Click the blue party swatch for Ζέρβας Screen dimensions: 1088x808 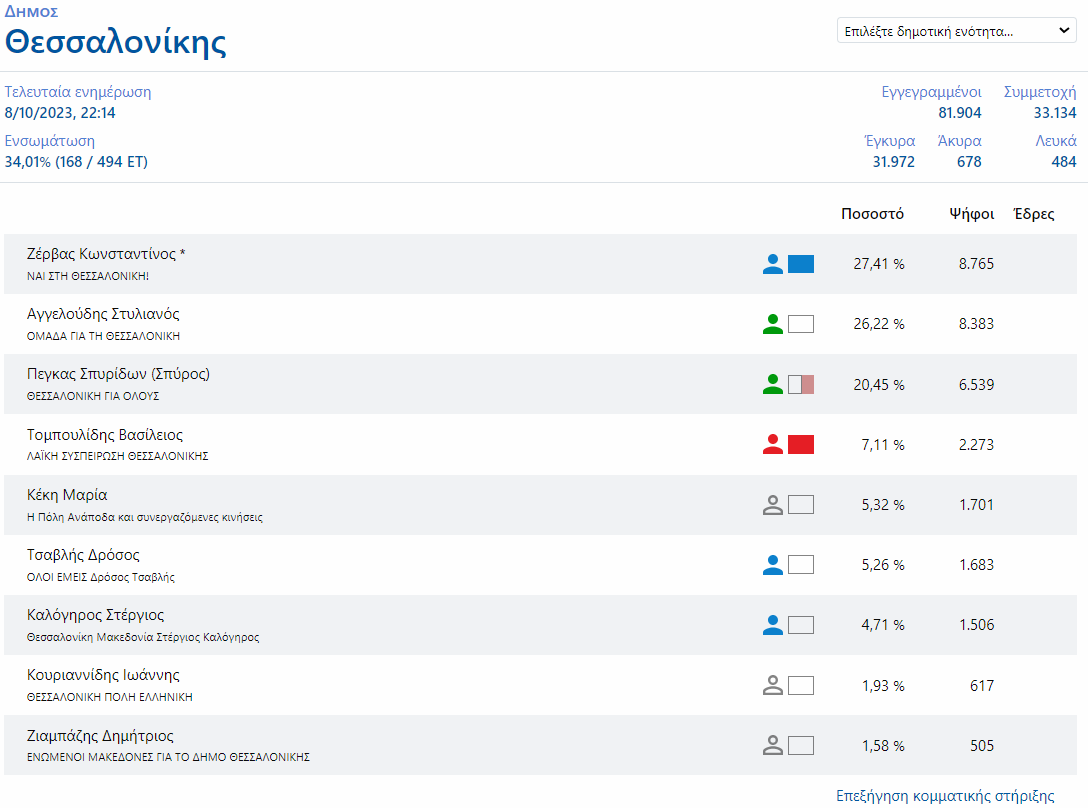(801, 264)
